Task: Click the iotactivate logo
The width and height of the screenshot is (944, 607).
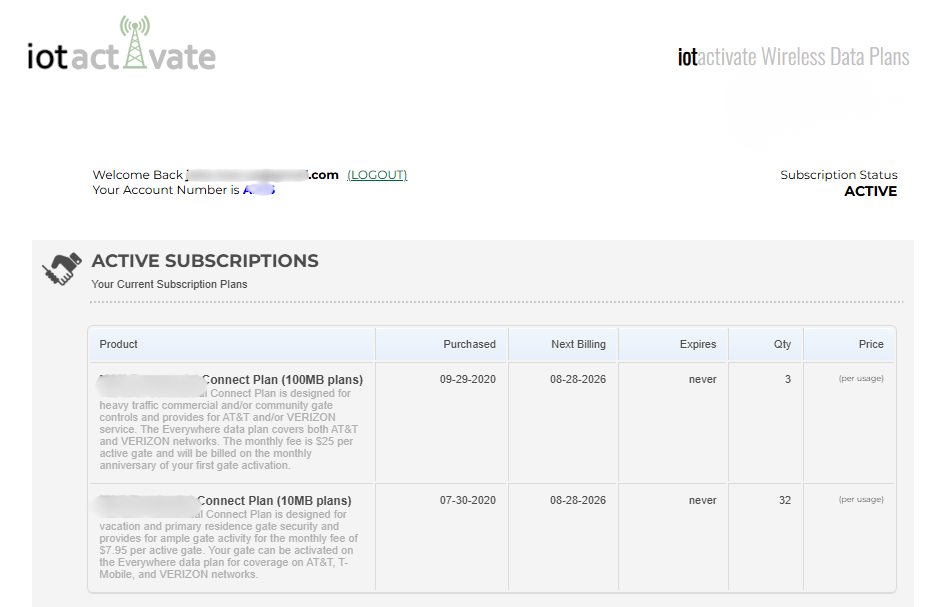Action: click(x=121, y=44)
